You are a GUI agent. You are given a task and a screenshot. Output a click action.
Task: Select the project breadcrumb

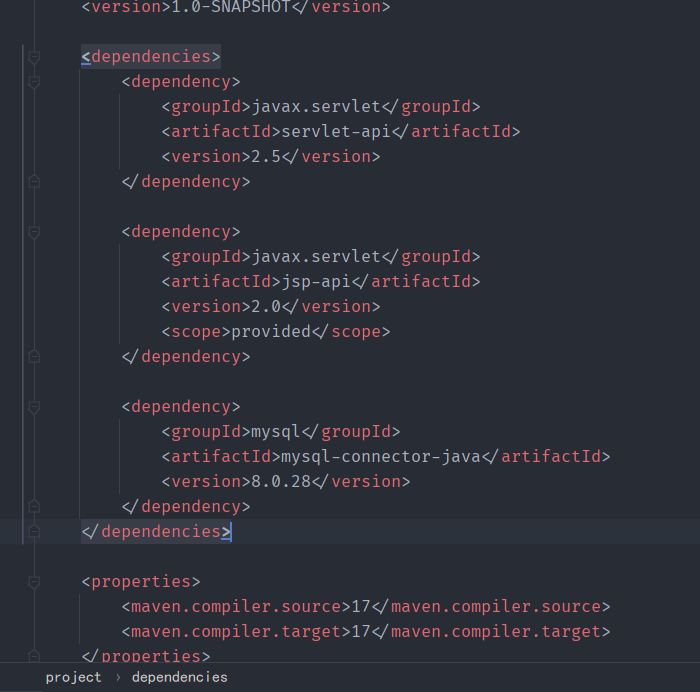point(73,677)
